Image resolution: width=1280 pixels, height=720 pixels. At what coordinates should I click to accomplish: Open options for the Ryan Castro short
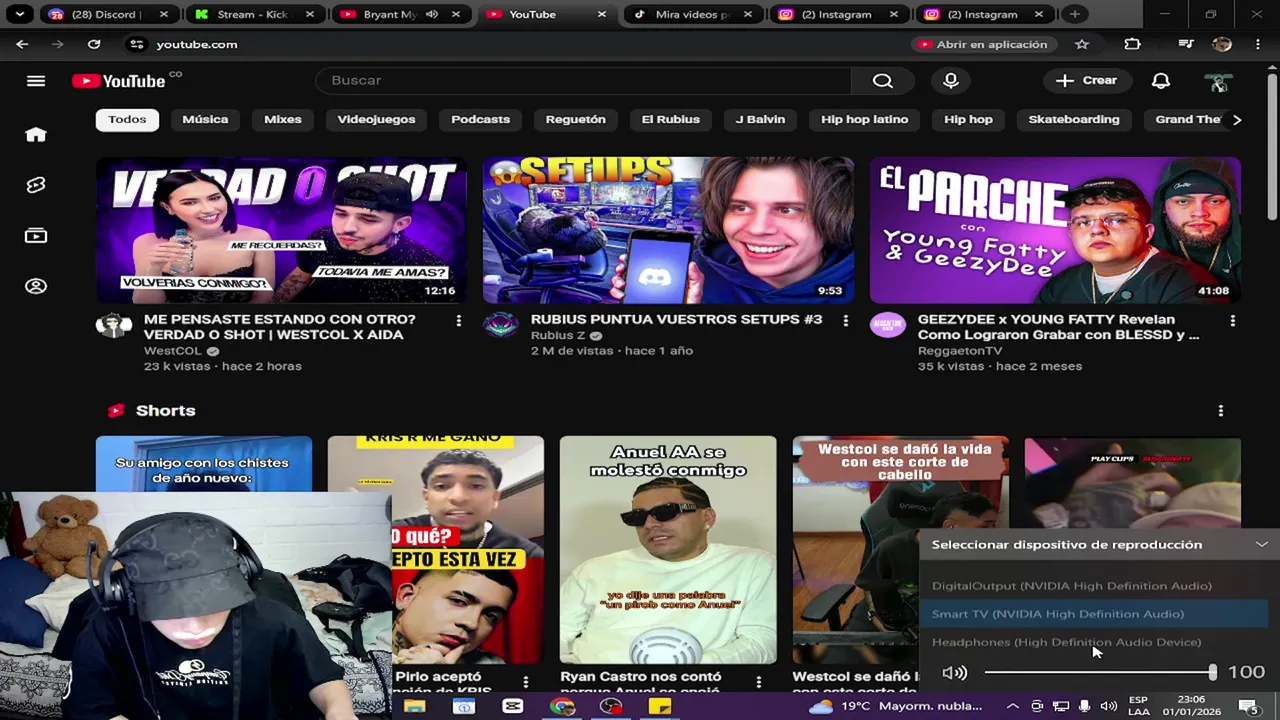coord(758,681)
